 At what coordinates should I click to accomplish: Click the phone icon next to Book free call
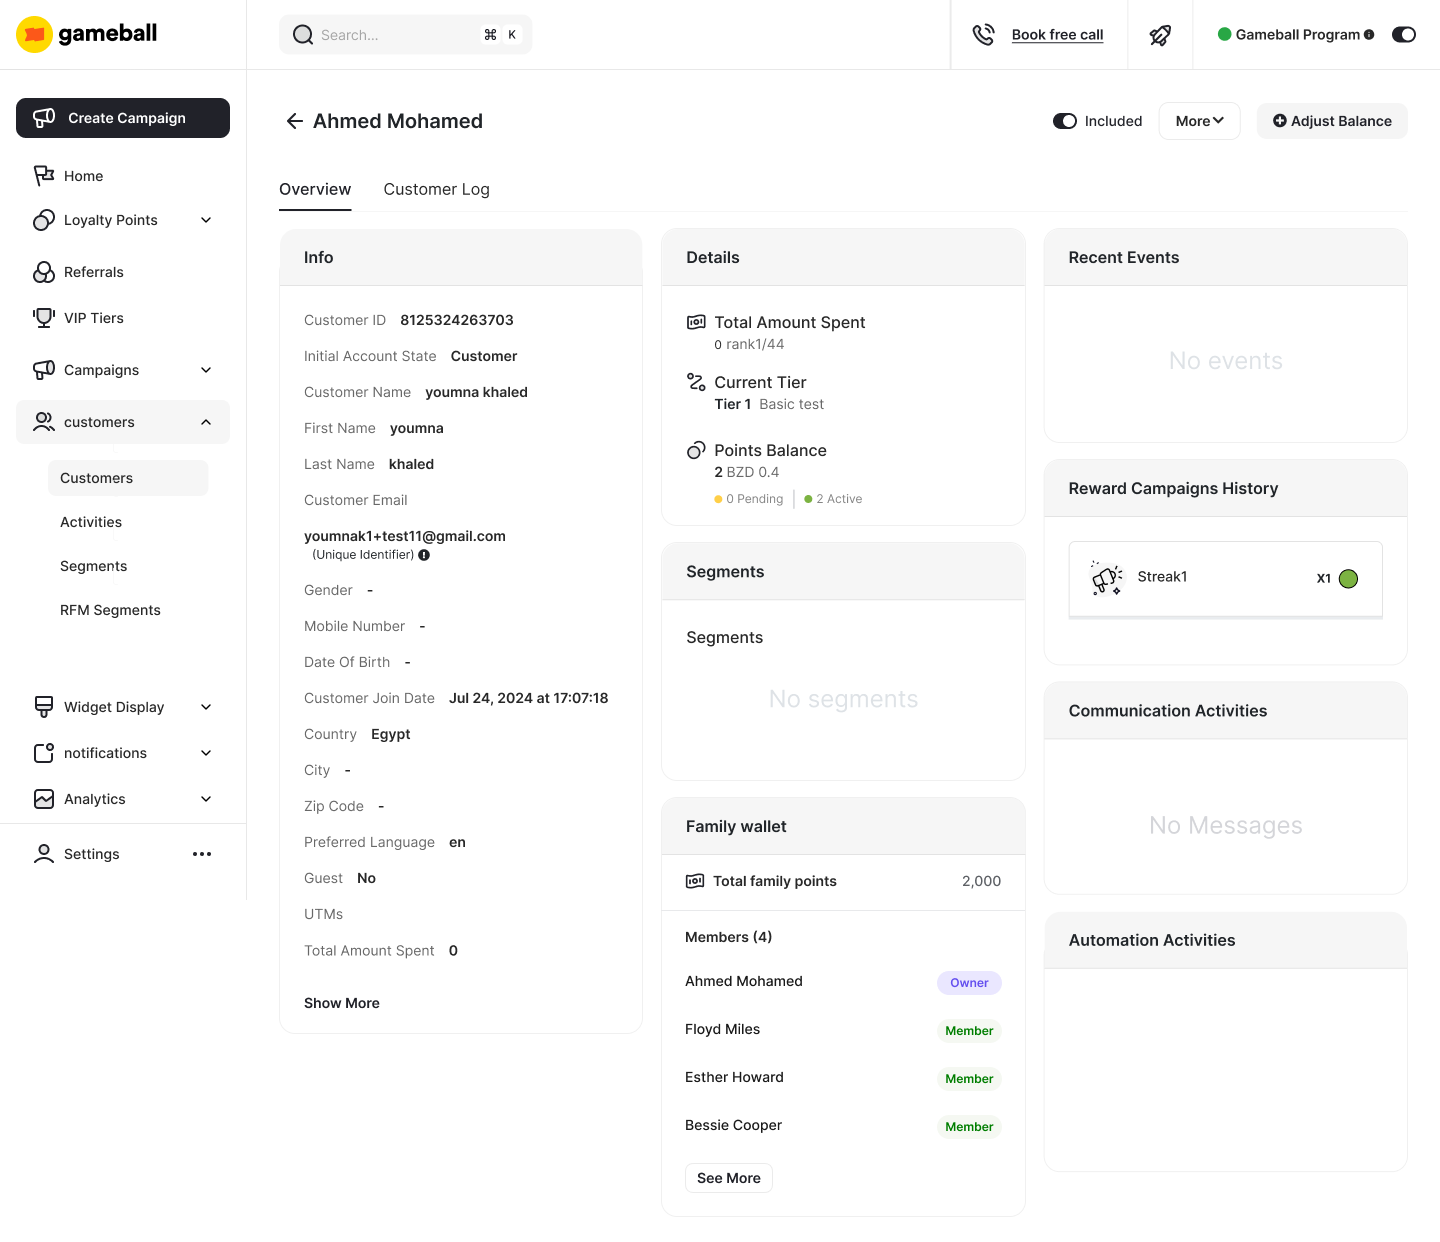(984, 34)
